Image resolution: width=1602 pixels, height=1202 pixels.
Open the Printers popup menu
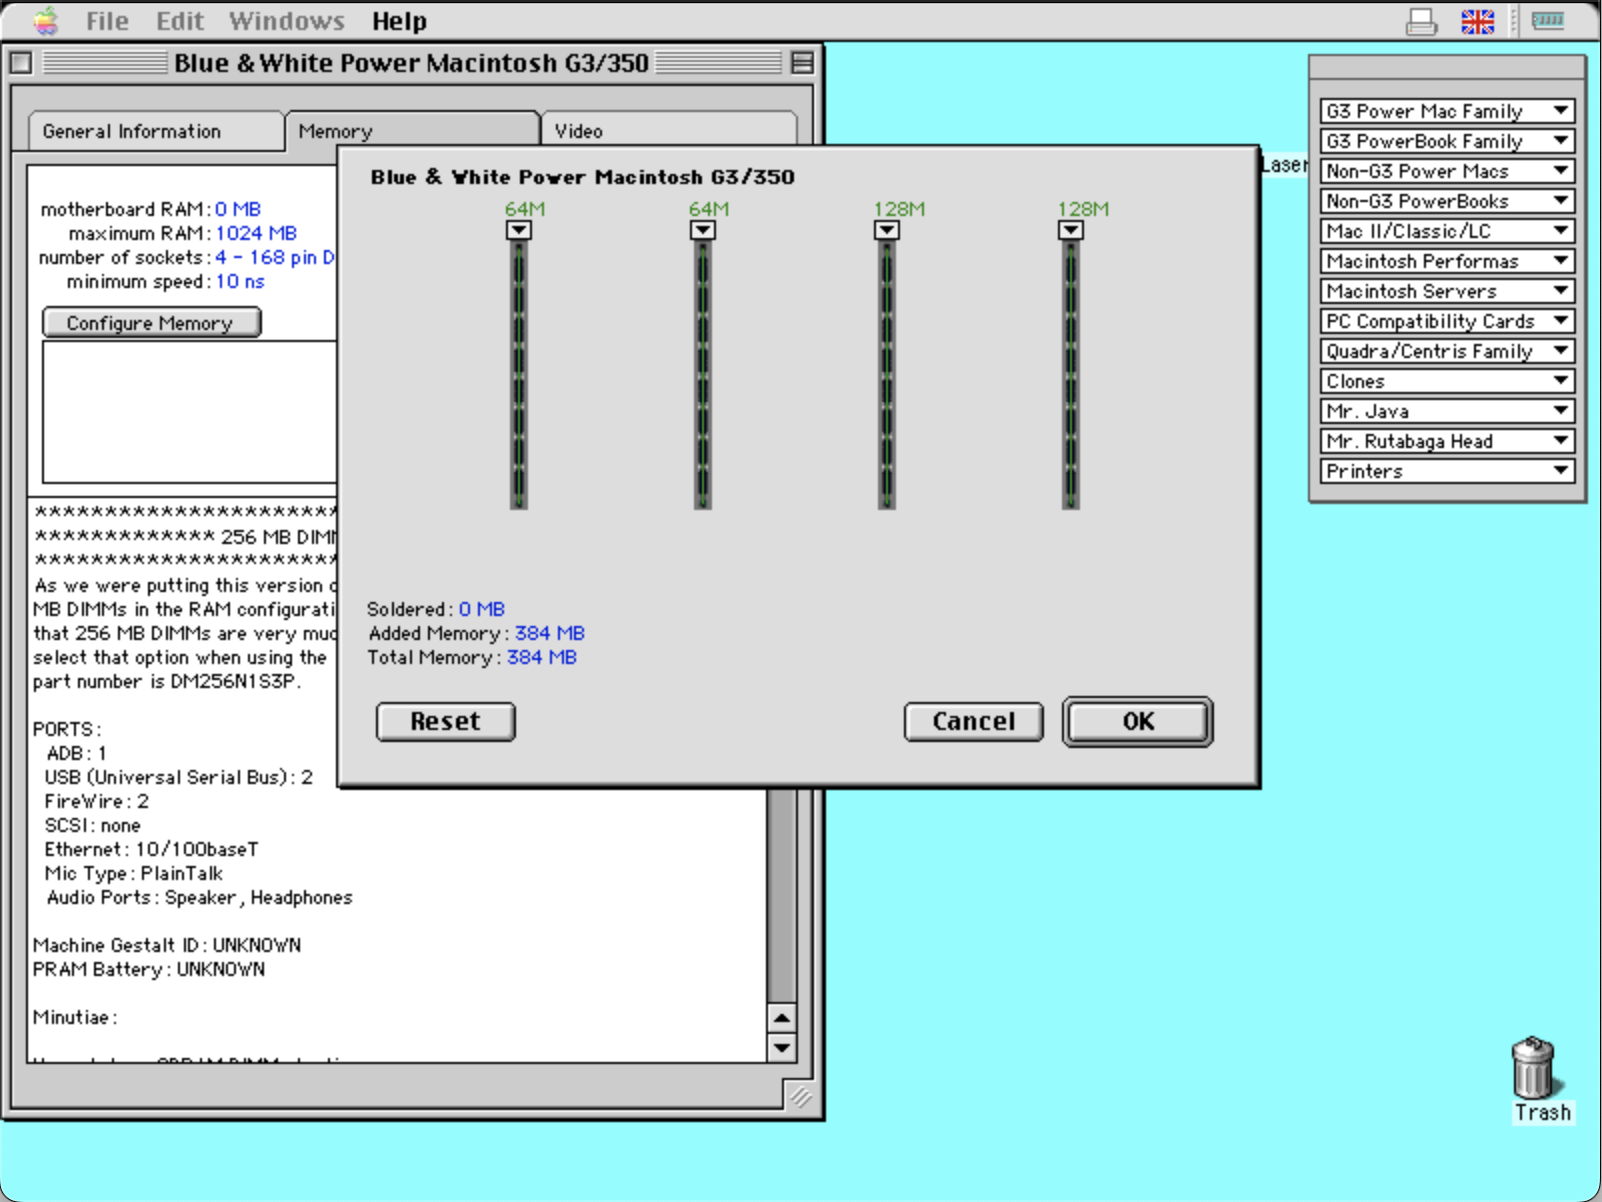[x=1447, y=471]
